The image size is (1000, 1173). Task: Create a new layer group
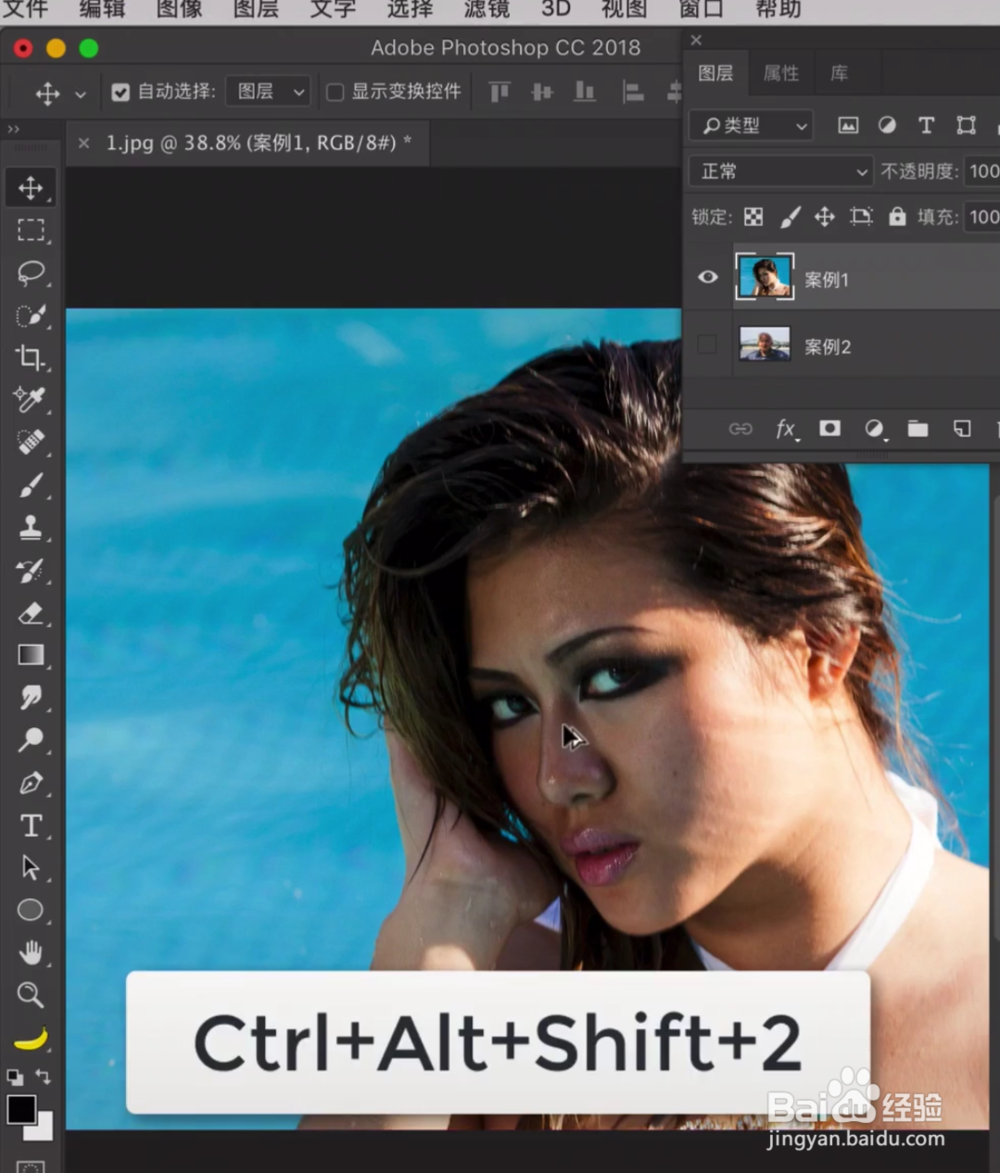[x=918, y=429]
